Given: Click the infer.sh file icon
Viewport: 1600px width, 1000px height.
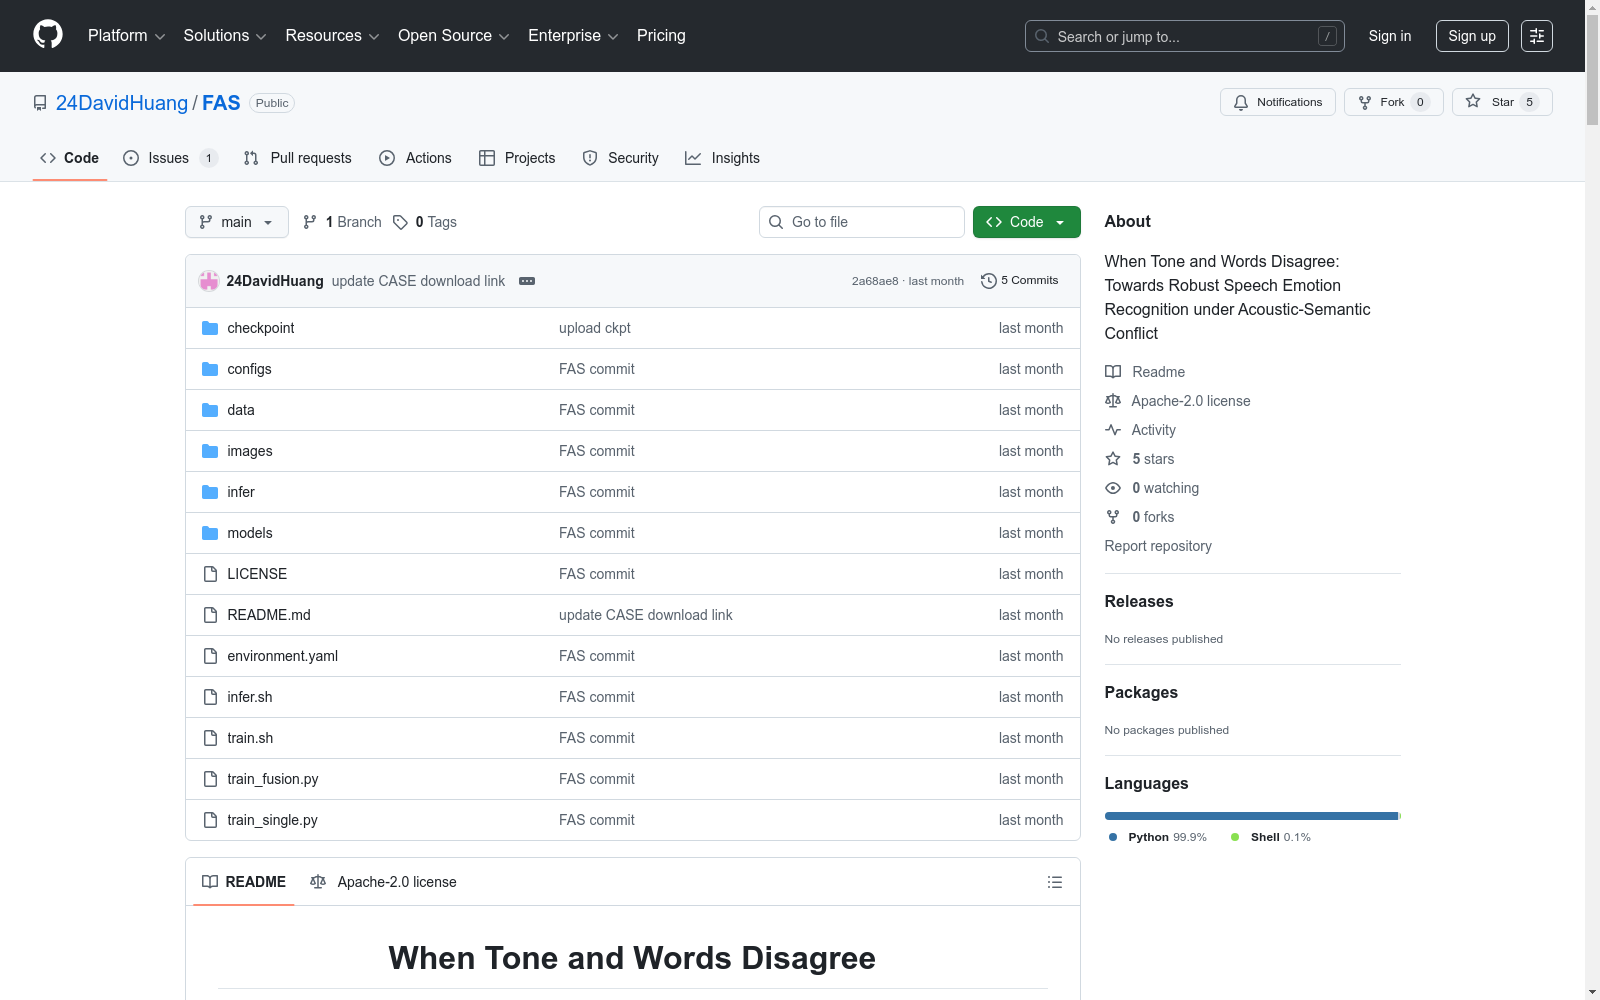Looking at the screenshot, I should pos(210,697).
